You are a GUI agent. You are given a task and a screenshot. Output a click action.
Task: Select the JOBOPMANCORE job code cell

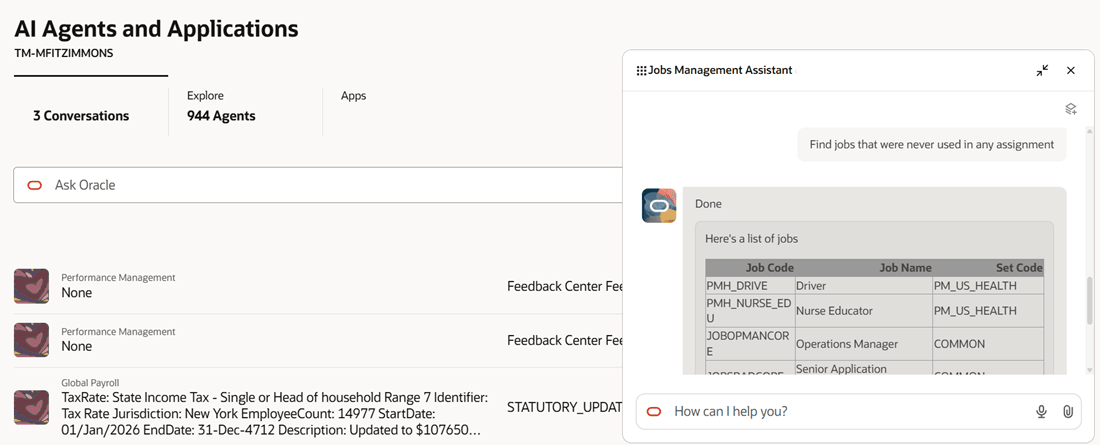pyautogui.click(x=750, y=344)
